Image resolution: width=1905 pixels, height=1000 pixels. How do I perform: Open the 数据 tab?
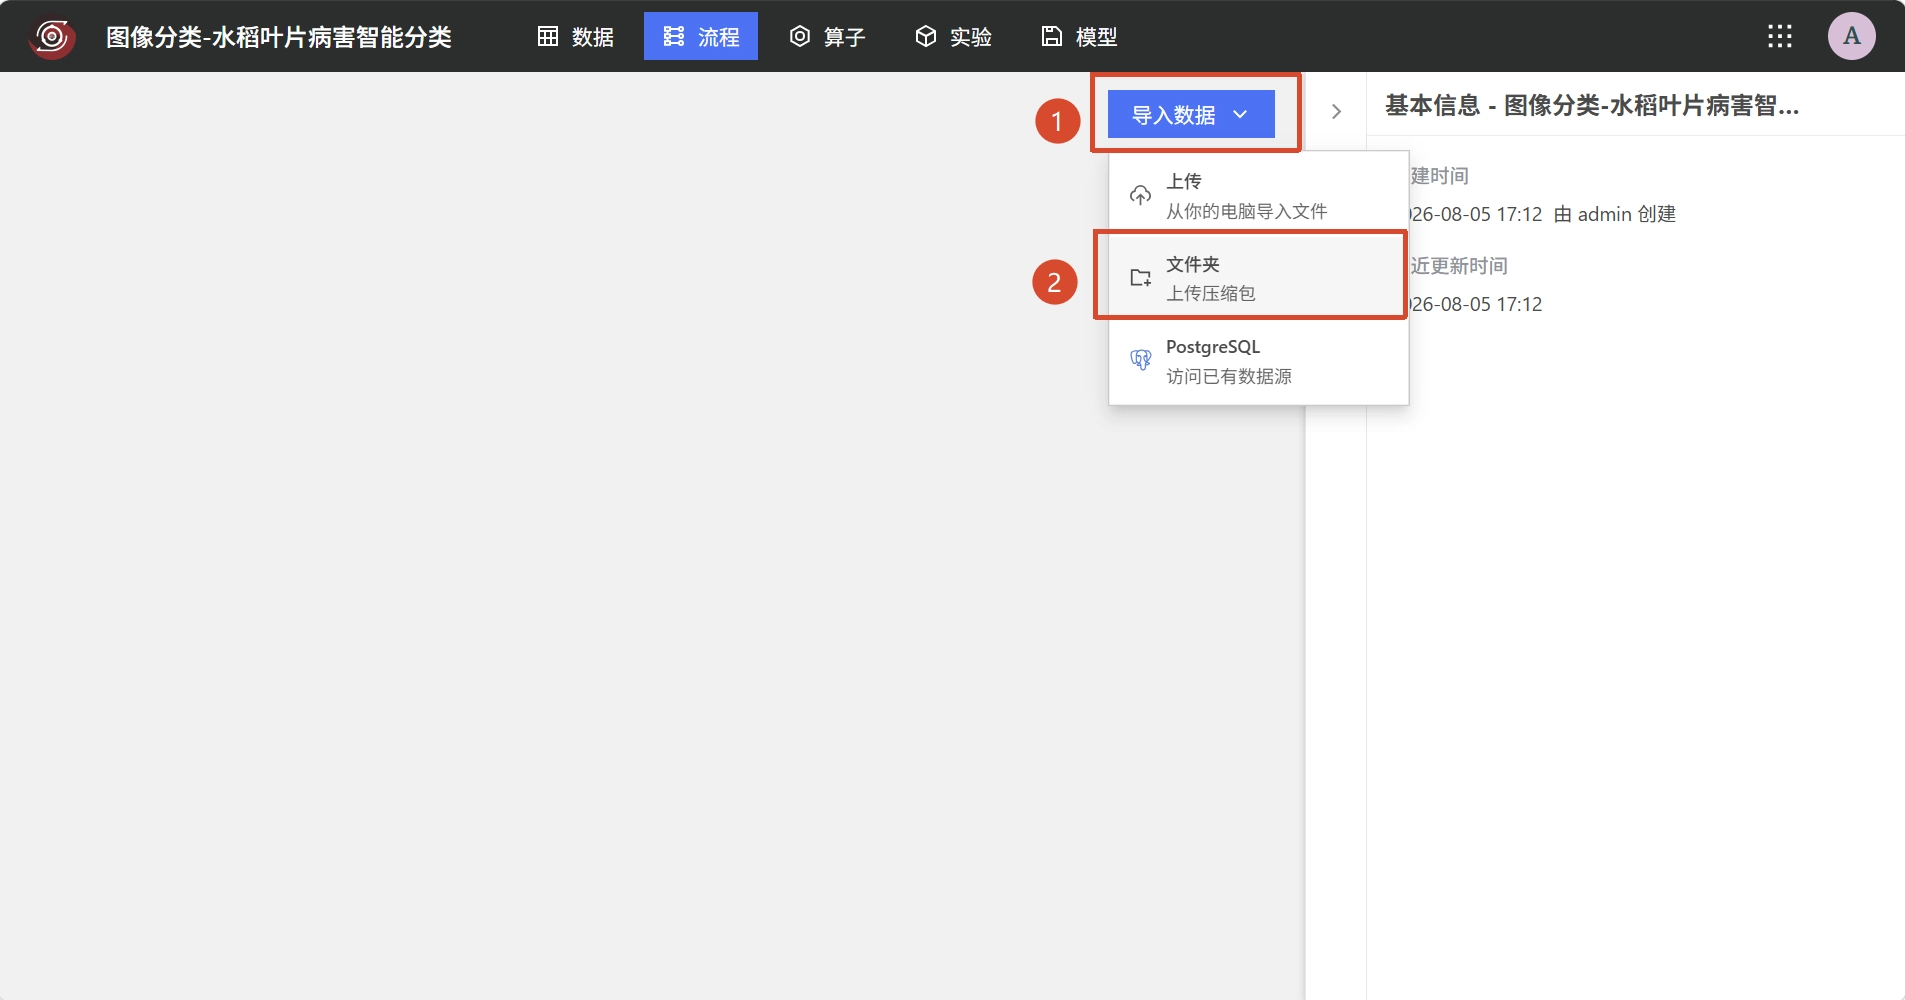pos(576,37)
